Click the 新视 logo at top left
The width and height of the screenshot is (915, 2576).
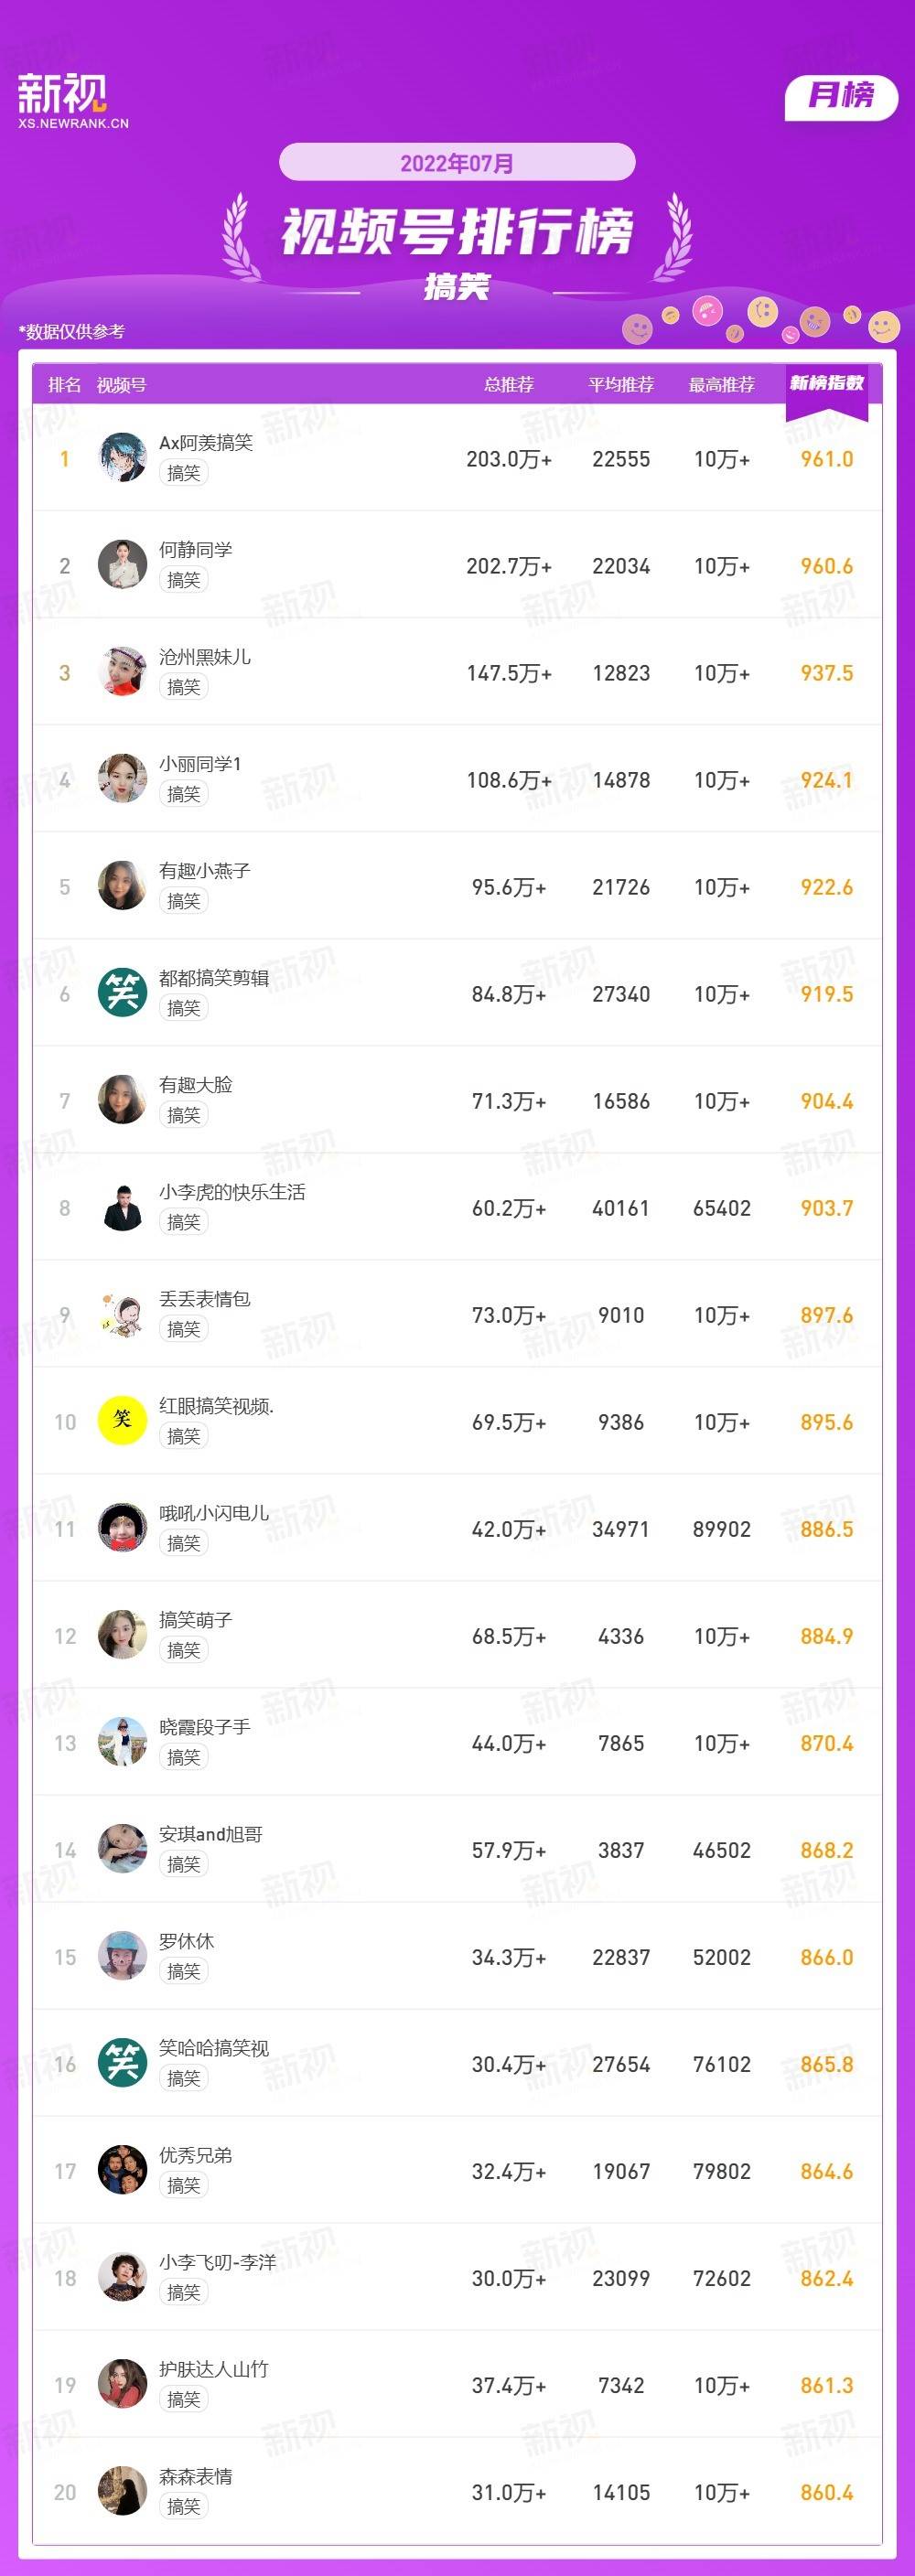pos(73,101)
